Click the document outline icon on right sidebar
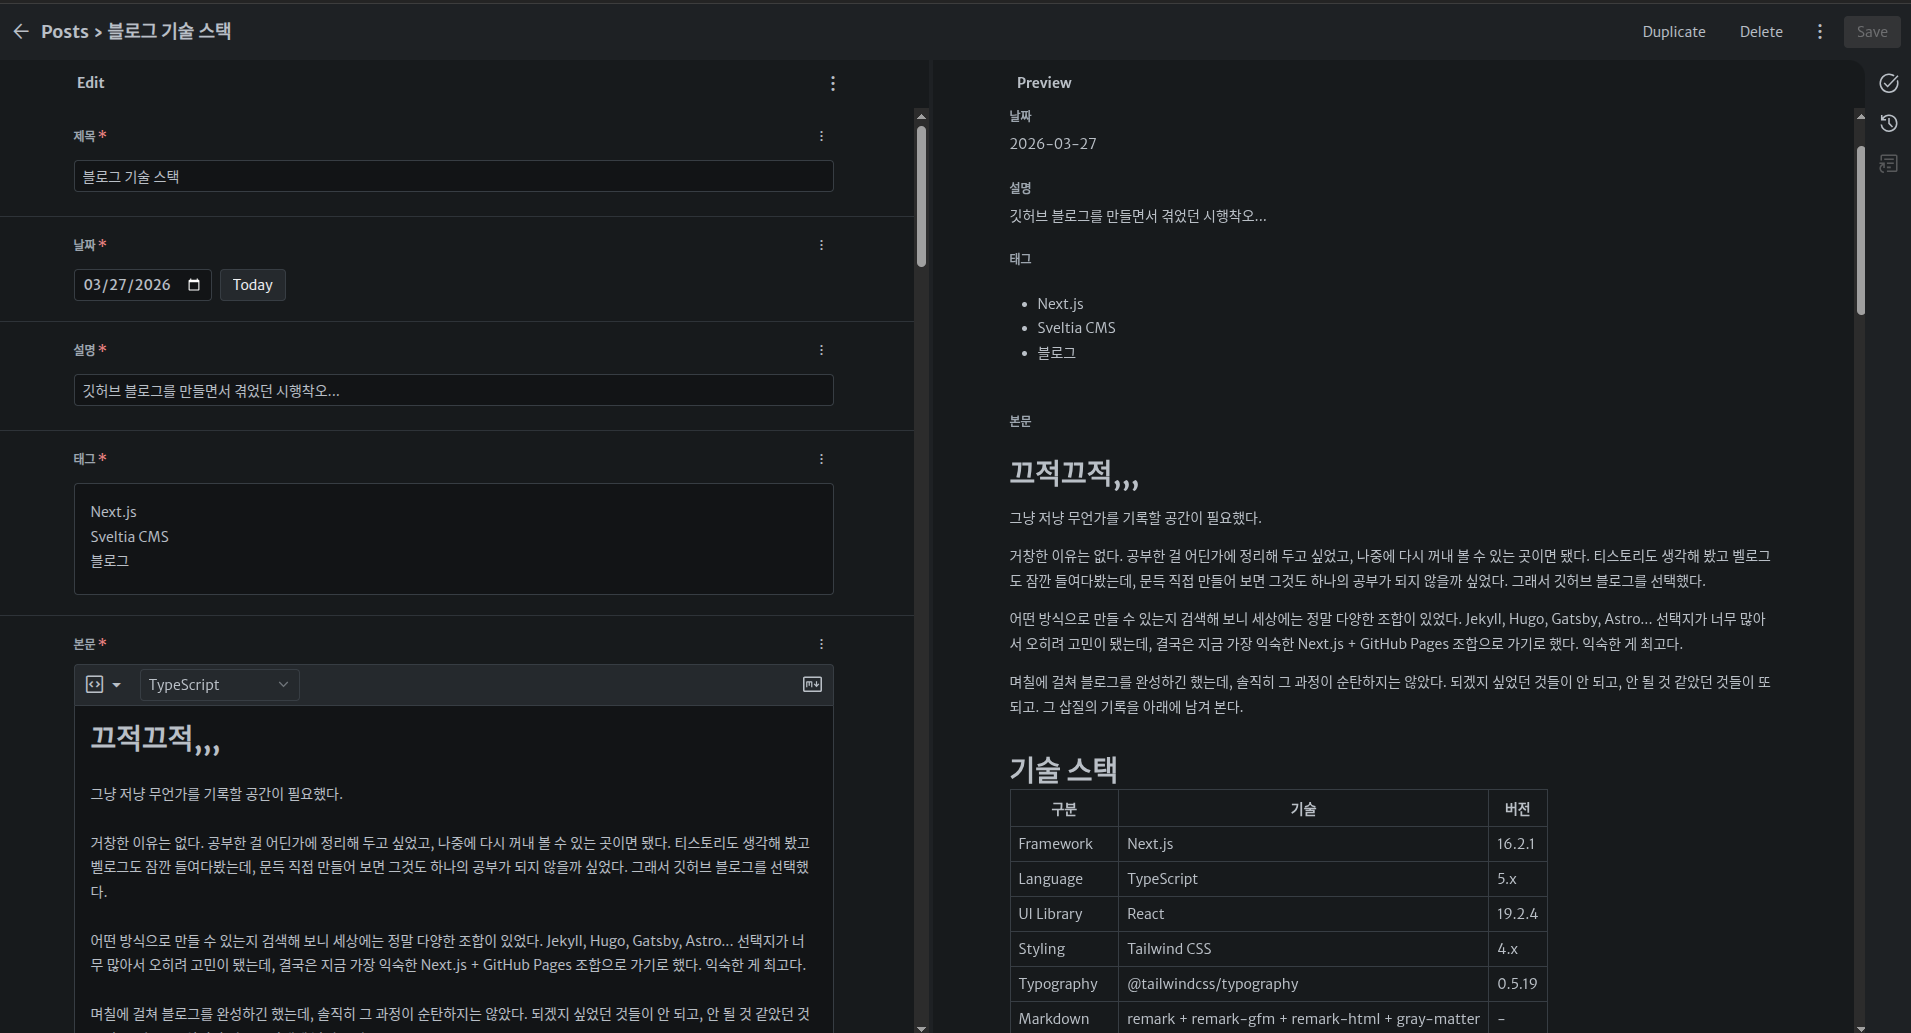 [x=1889, y=163]
